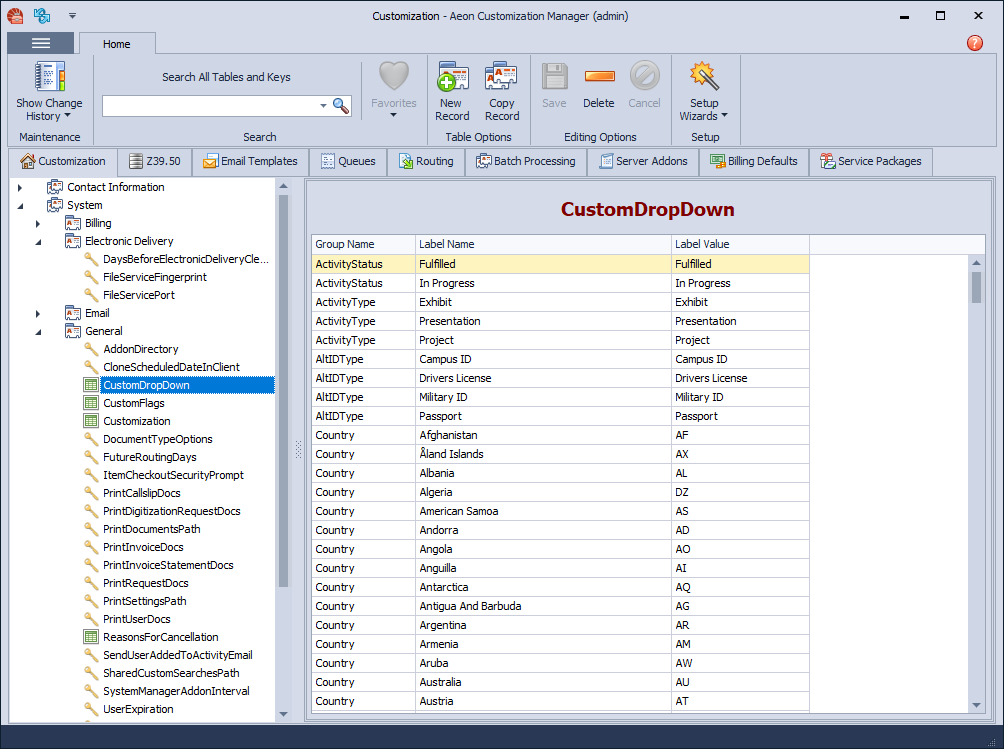The width and height of the screenshot is (1004, 749).
Task: Click the New Record icon
Action: pyautogui.click(x=452, y=78)
